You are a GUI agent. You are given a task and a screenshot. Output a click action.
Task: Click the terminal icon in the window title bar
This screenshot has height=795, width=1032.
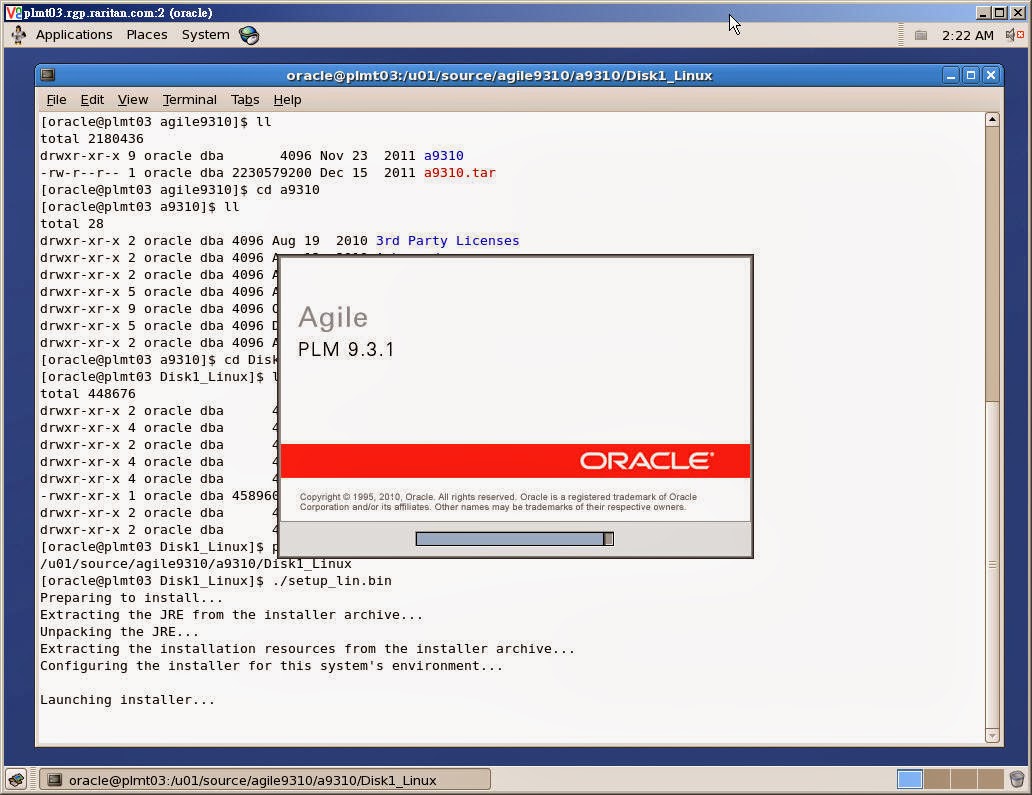tap(47, 75)
